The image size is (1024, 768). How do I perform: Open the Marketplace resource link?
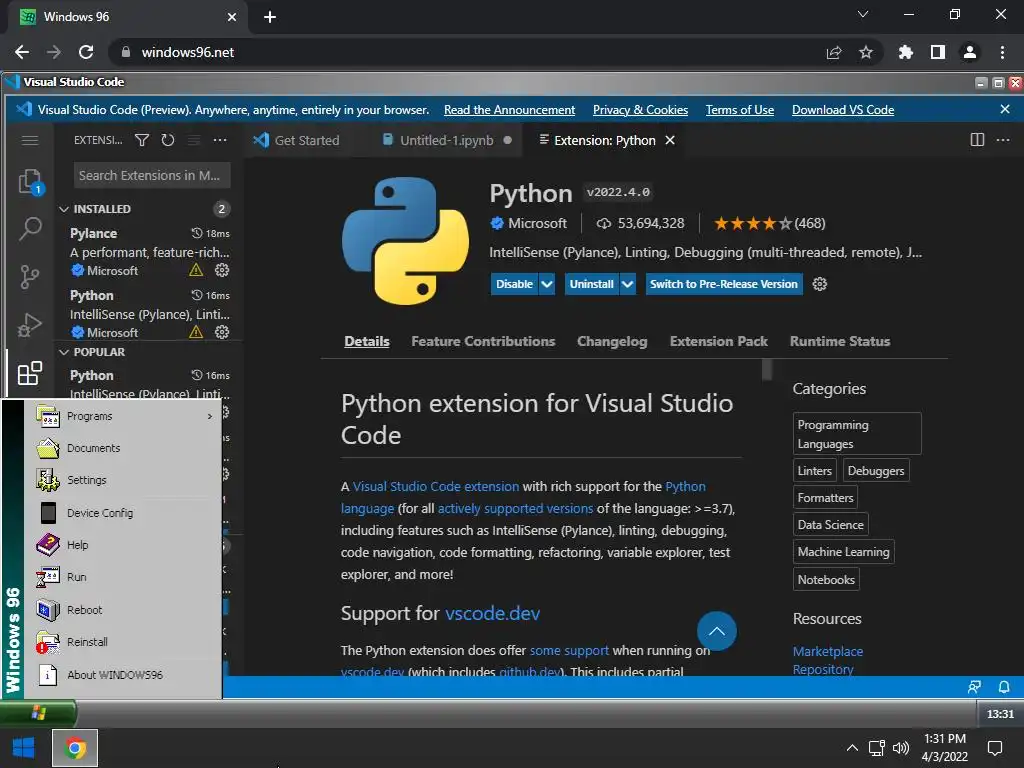point(827,651)
